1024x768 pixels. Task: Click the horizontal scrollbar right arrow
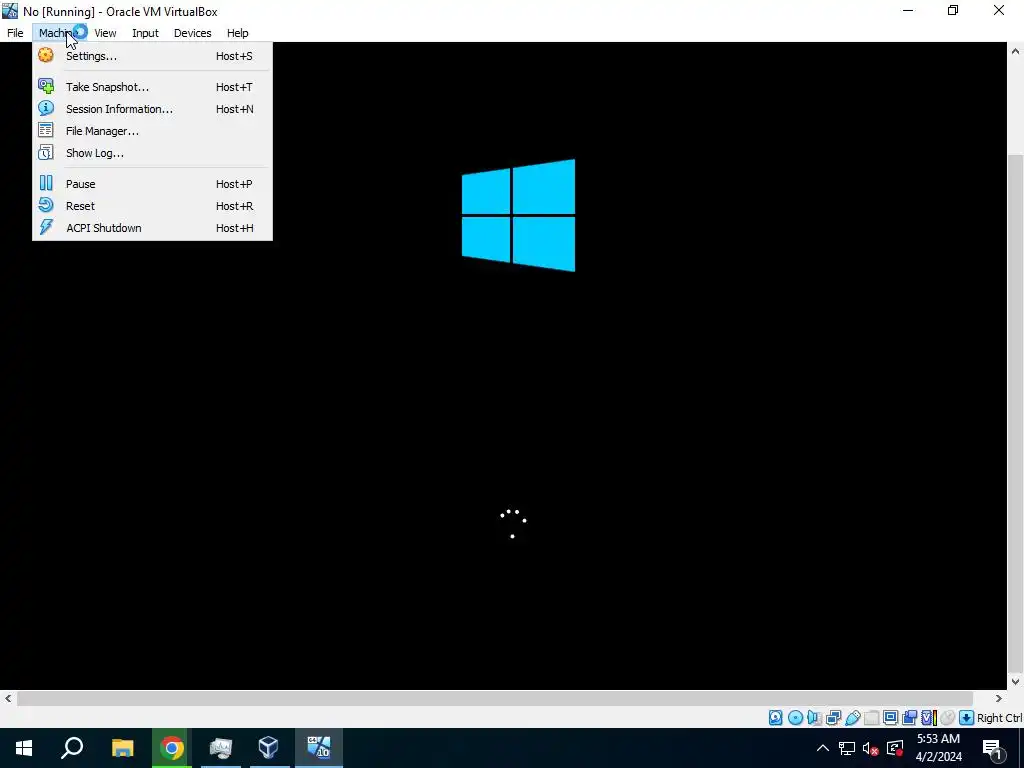(x=999, y=699)
